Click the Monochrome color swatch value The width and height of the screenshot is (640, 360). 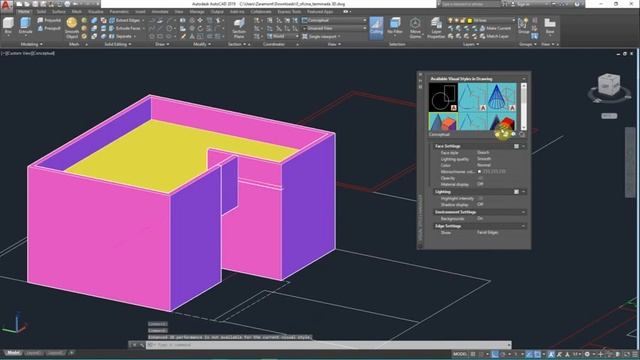(492, 172)
